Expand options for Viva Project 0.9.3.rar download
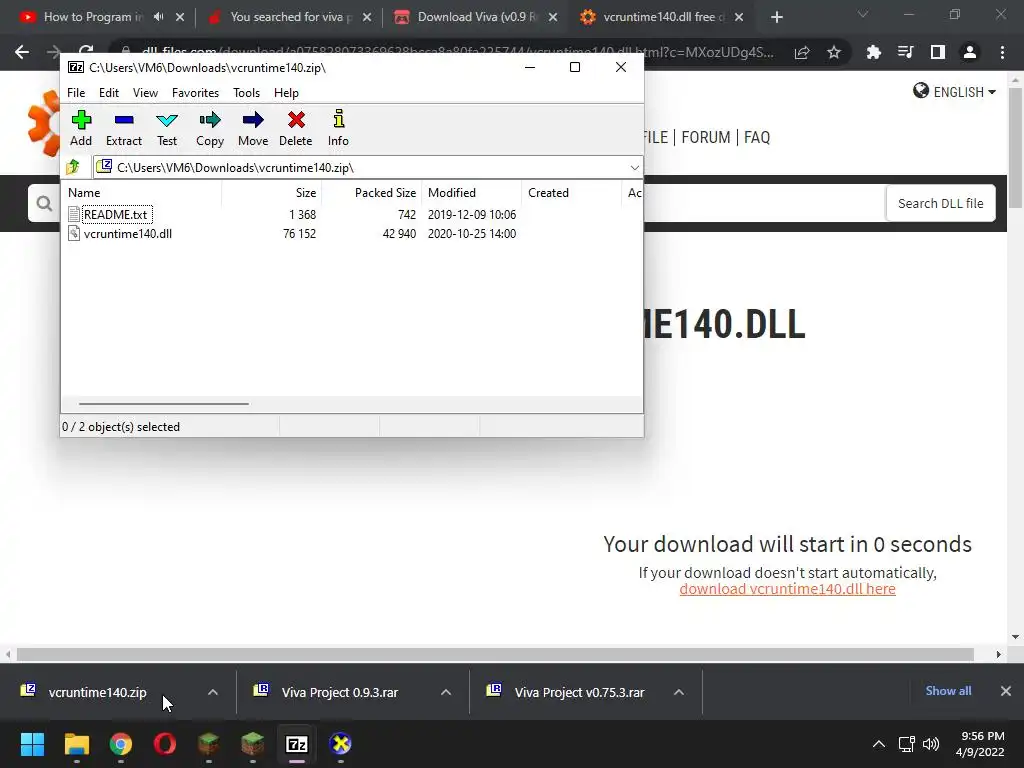1024x768 pixels. tap(446, 692)
